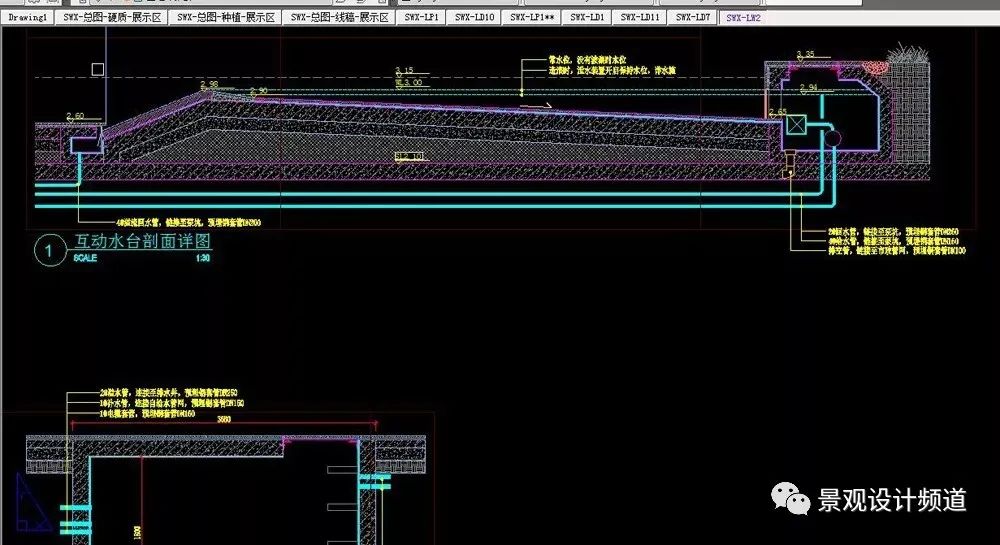Select the SWX-总图-种植-展示区 tab
The width and height of the screenshot is (1000, 545).
(x=225, y=18)
